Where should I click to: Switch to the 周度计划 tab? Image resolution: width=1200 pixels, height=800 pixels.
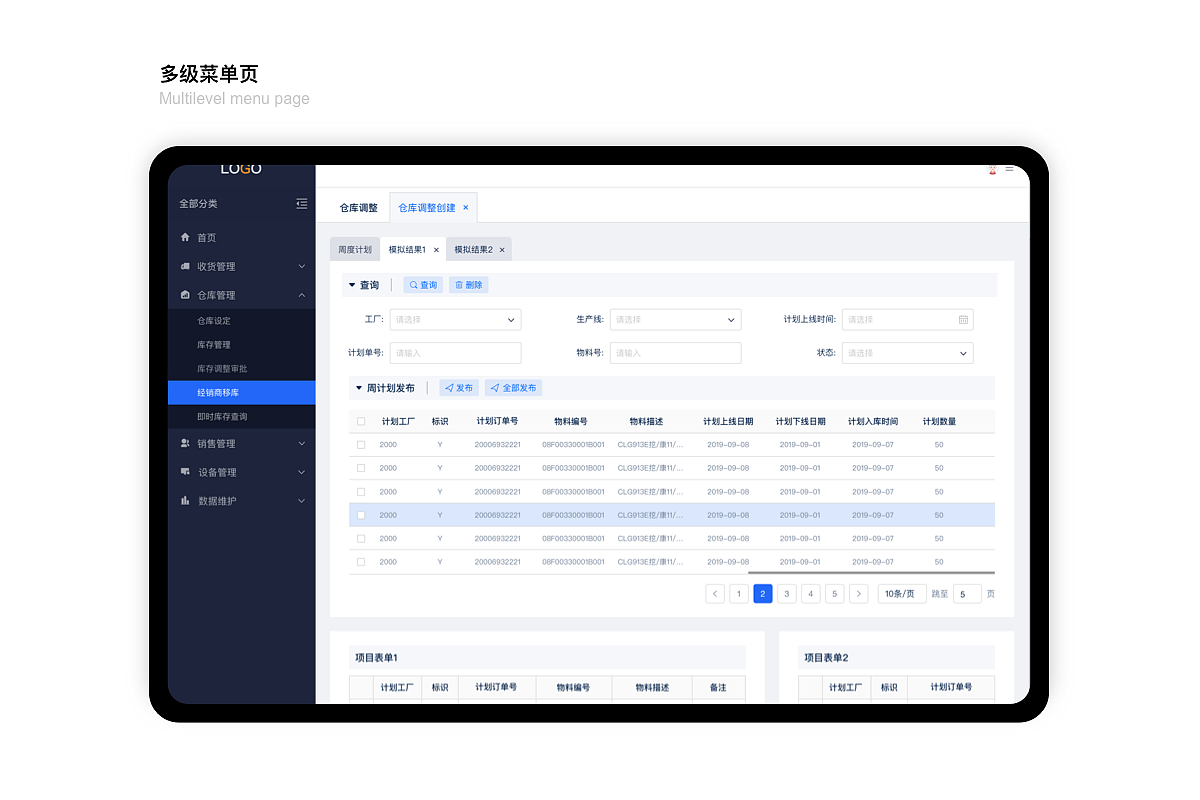(354, 250)
